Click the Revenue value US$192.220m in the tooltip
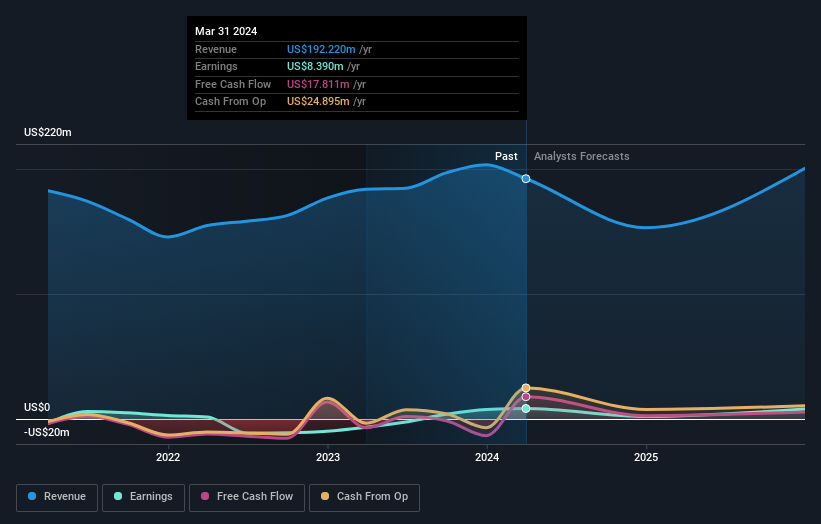Viewport: 821px width, 524px height. click(x=321, y=49)
